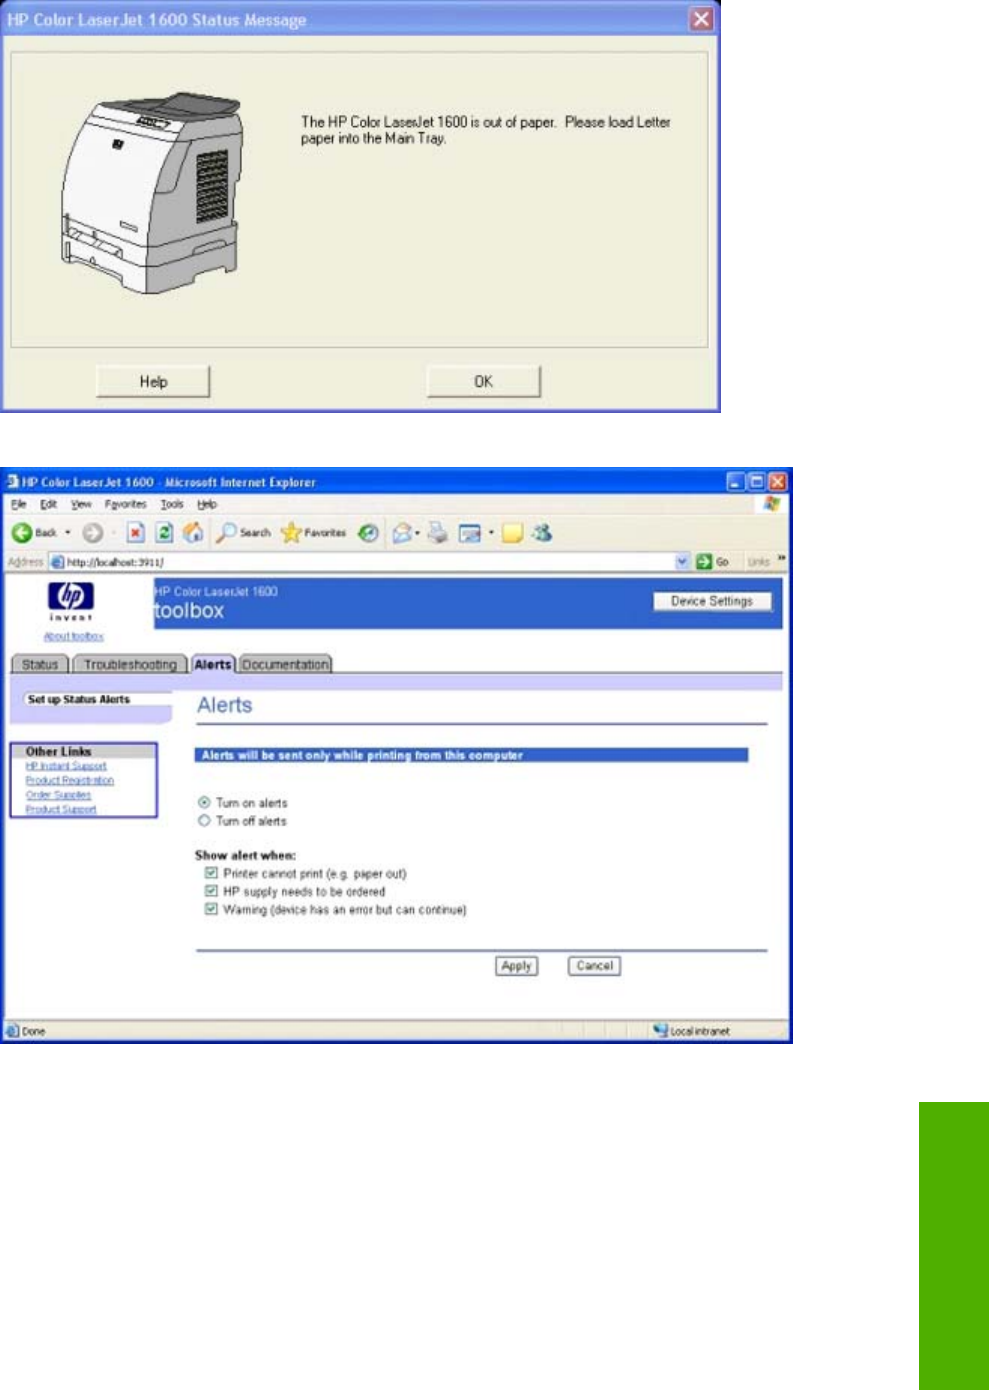This screenshot has width=989, height=1390.
Task: Click OK in the status message dialog
Action: 484,381
